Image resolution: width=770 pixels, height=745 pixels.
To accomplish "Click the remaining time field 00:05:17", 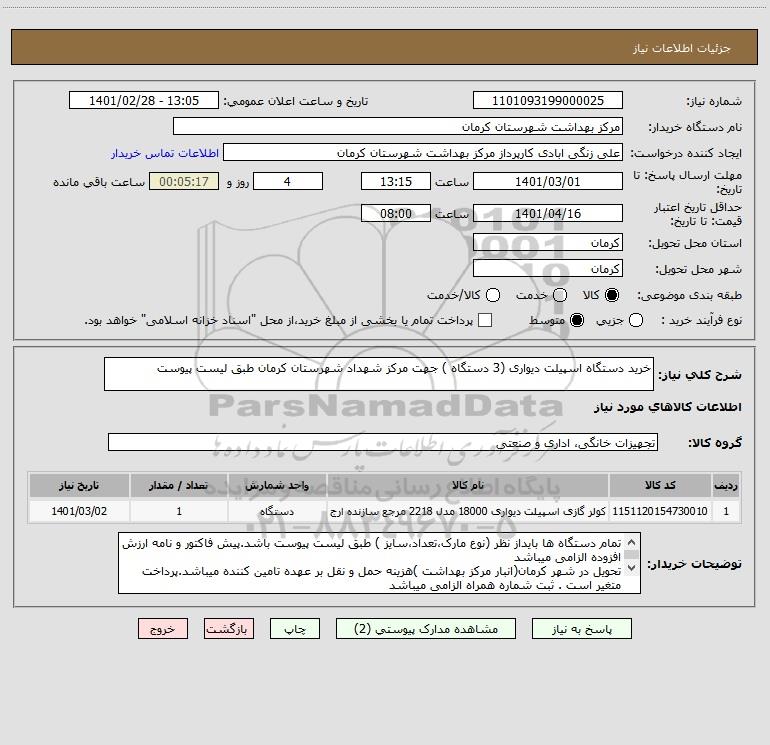I will [x=184, y=181].
